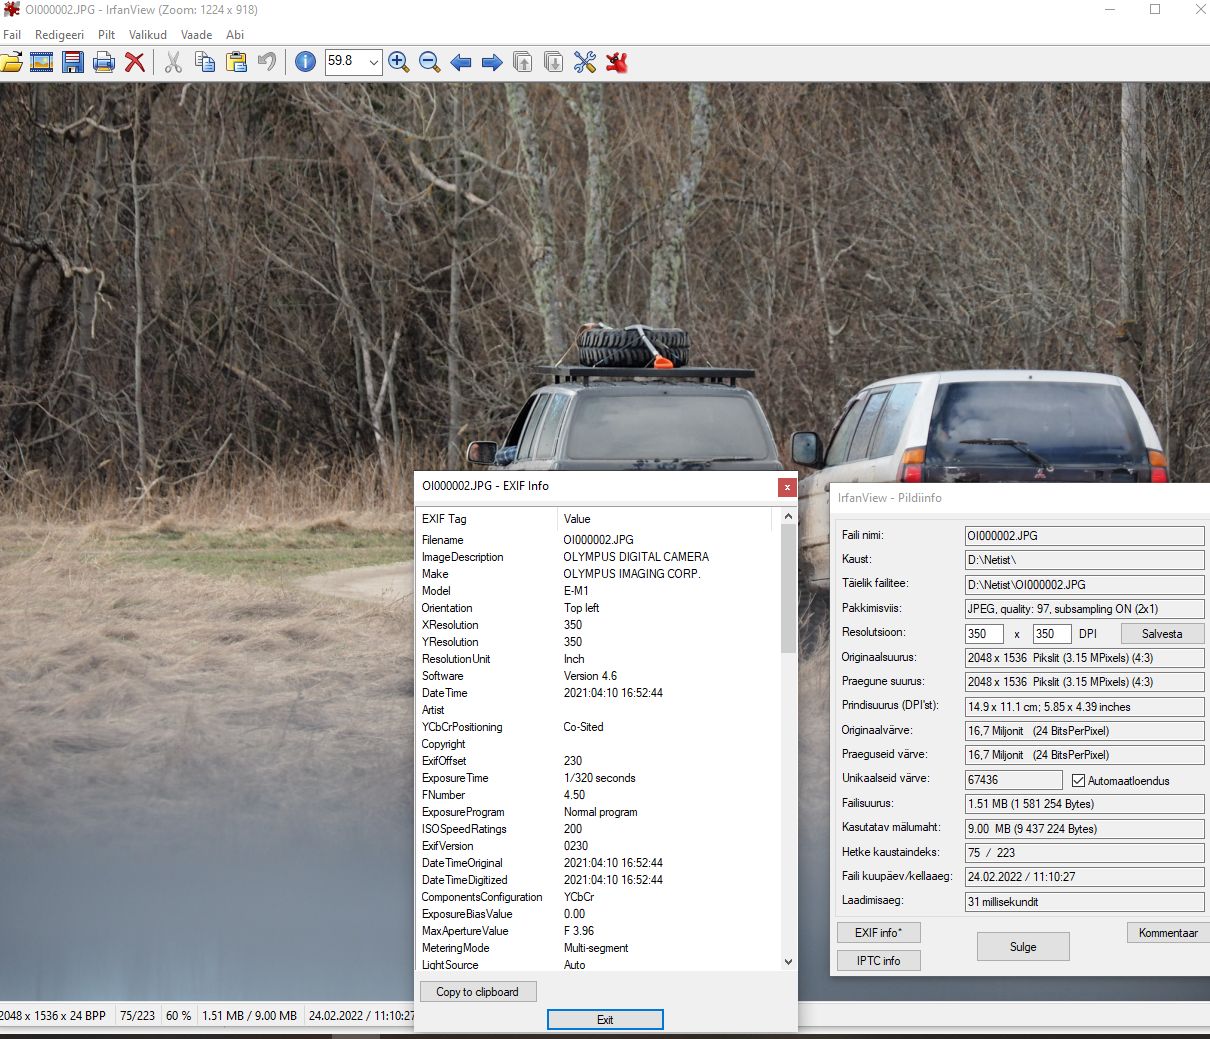
Task: Go to next image arrow icon
Action: coord(491,62)
